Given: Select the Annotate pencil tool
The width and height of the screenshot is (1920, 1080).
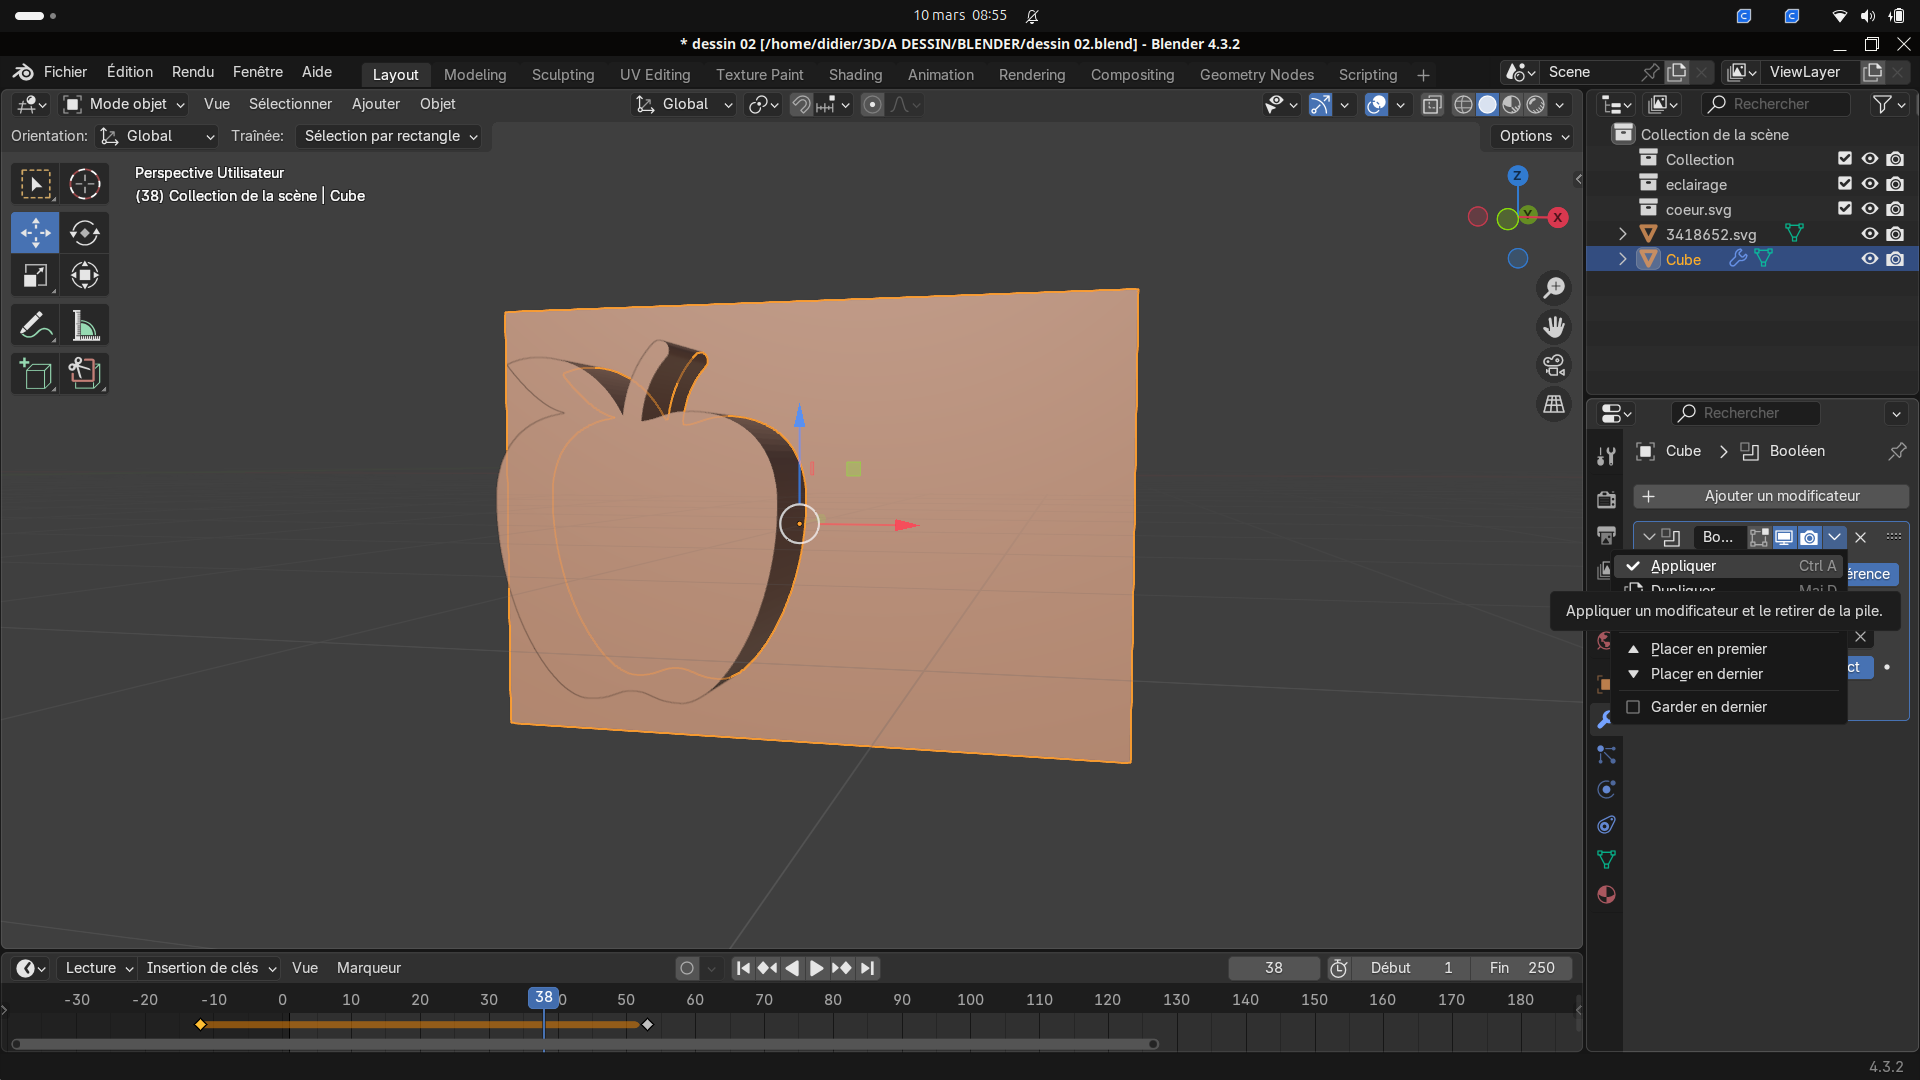Looking at the screenshot, I should [x=36, y=326].
